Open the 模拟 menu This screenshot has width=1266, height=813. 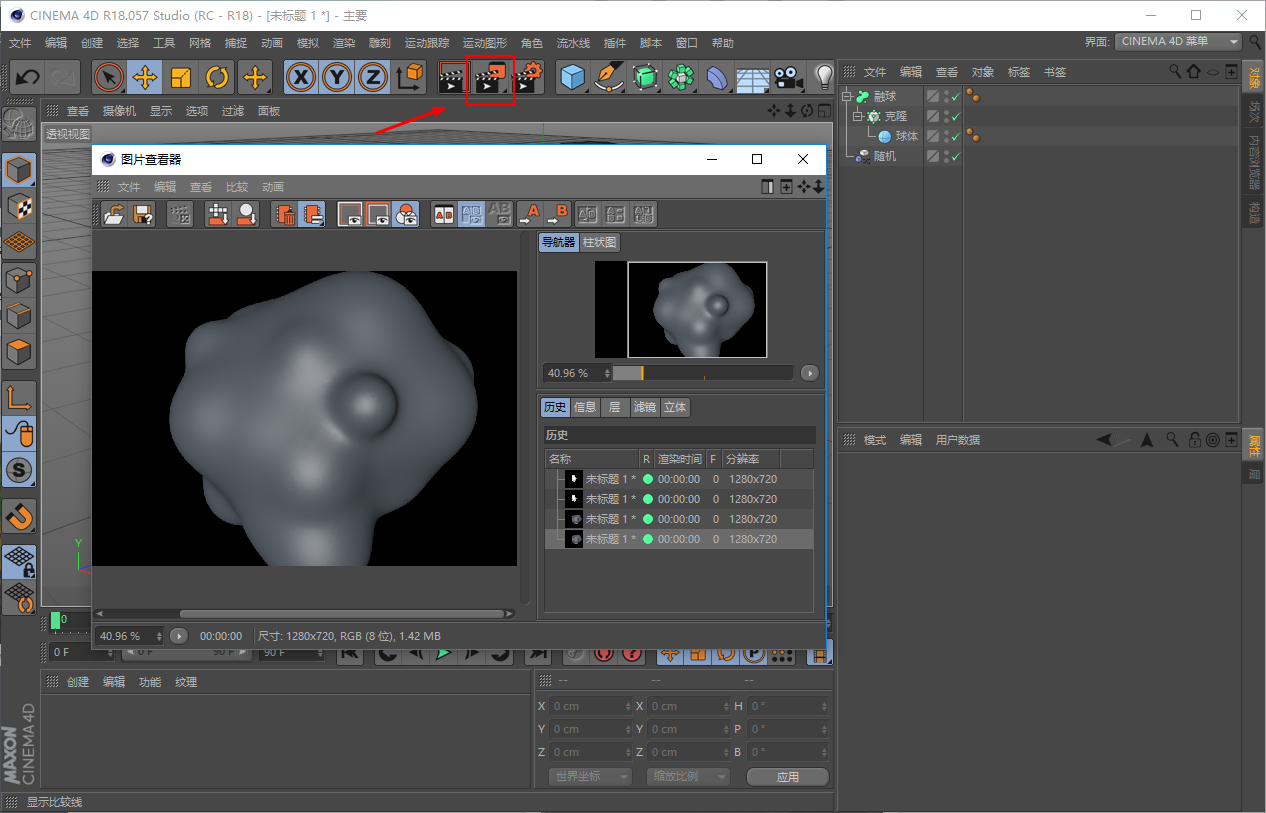click(308, 43)
